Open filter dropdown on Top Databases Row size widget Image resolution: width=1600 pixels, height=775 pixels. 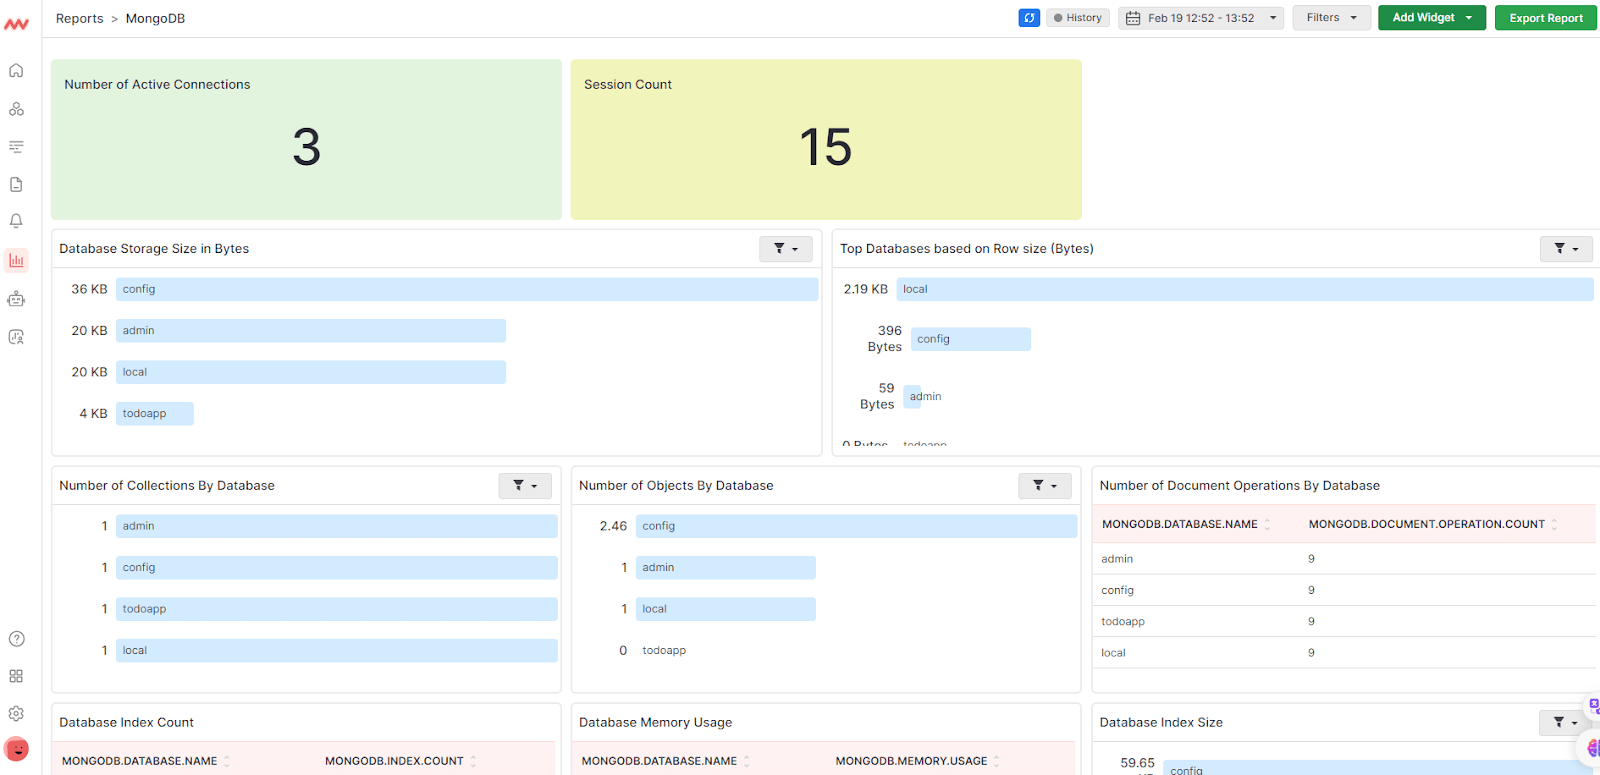point(1566,249)
